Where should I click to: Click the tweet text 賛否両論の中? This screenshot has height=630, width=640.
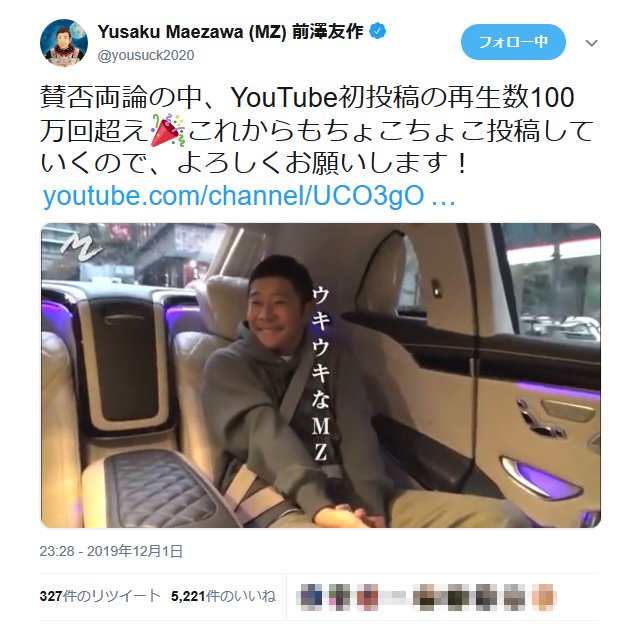click(121, 98)
